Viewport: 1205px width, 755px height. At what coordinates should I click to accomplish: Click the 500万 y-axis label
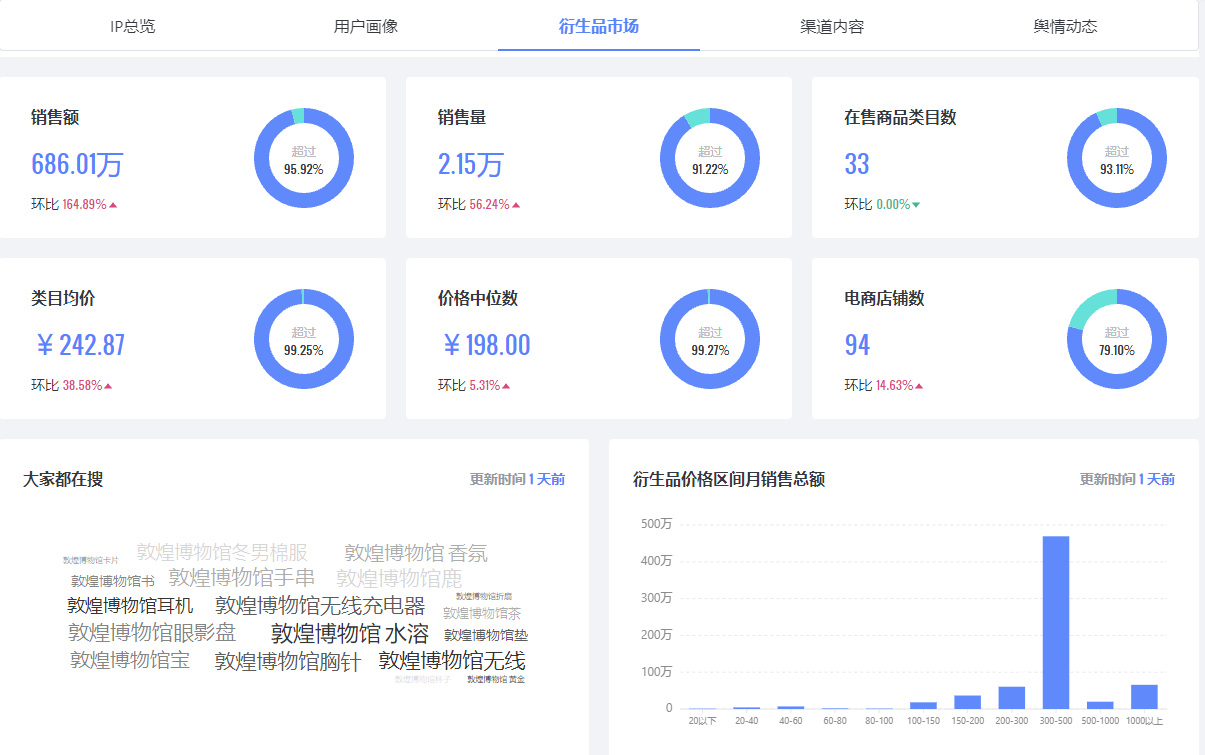click(x=656, y=524)
